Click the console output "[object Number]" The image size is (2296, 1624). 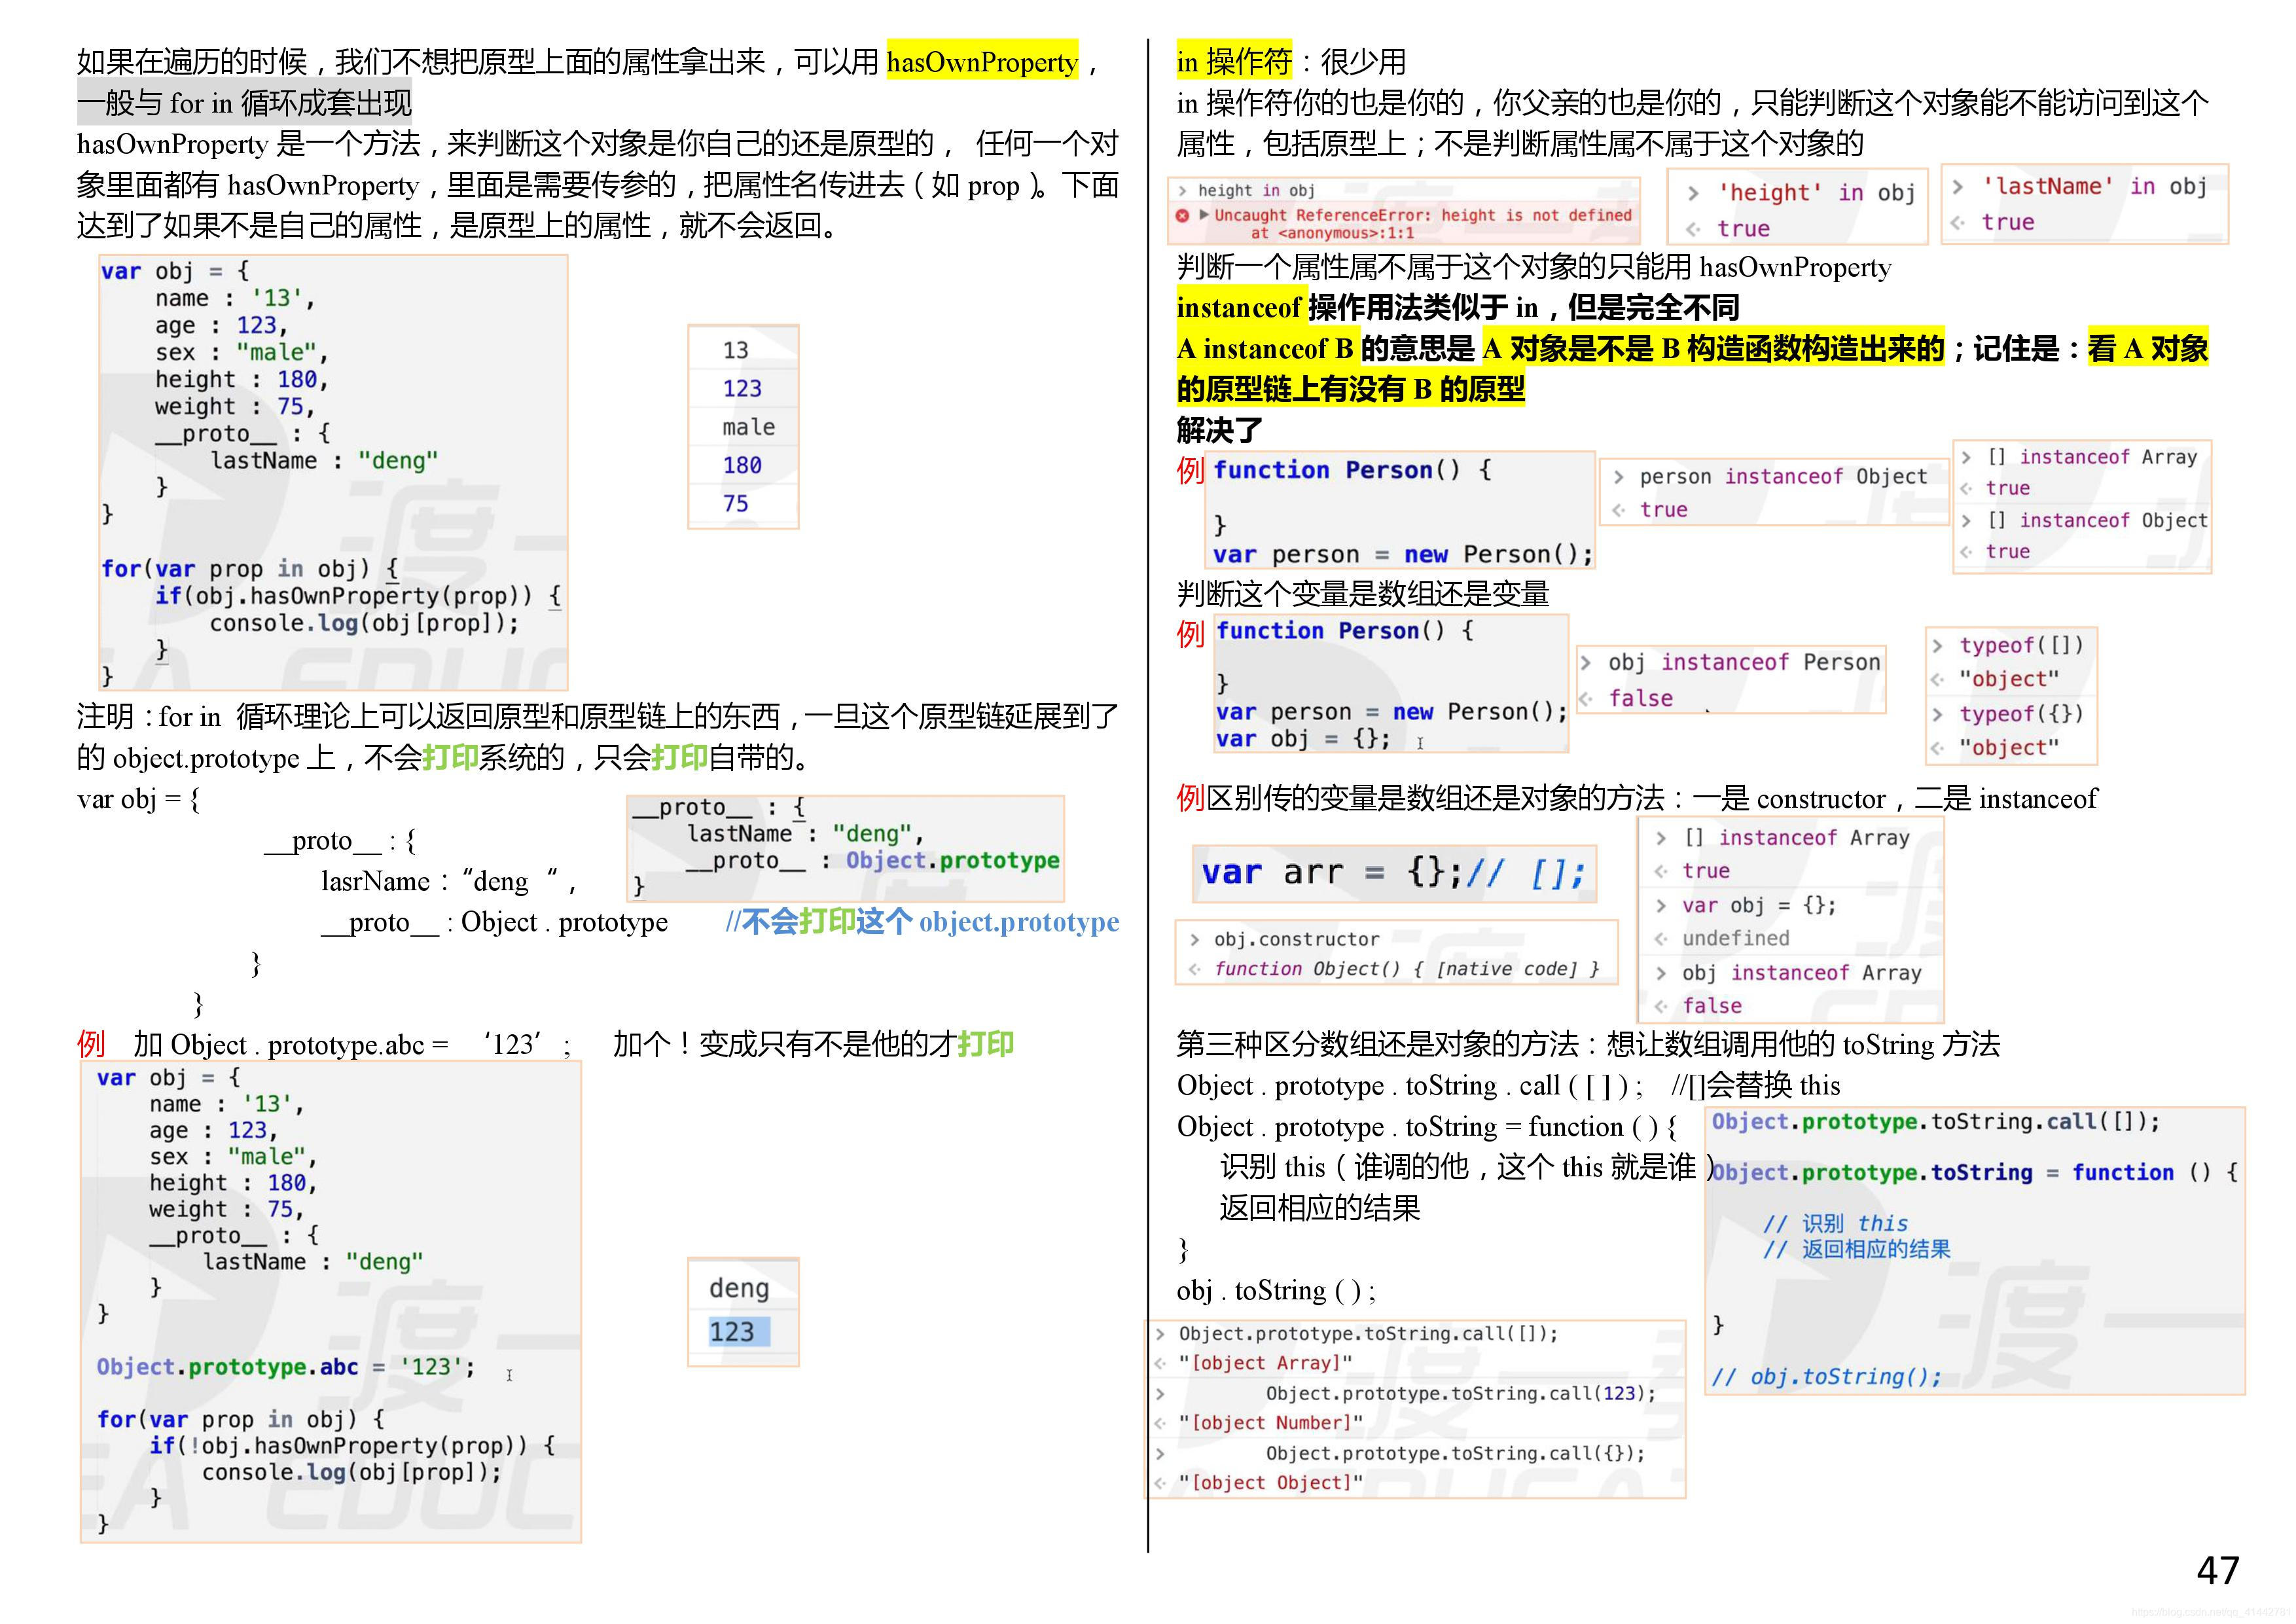[1270, 1423]
